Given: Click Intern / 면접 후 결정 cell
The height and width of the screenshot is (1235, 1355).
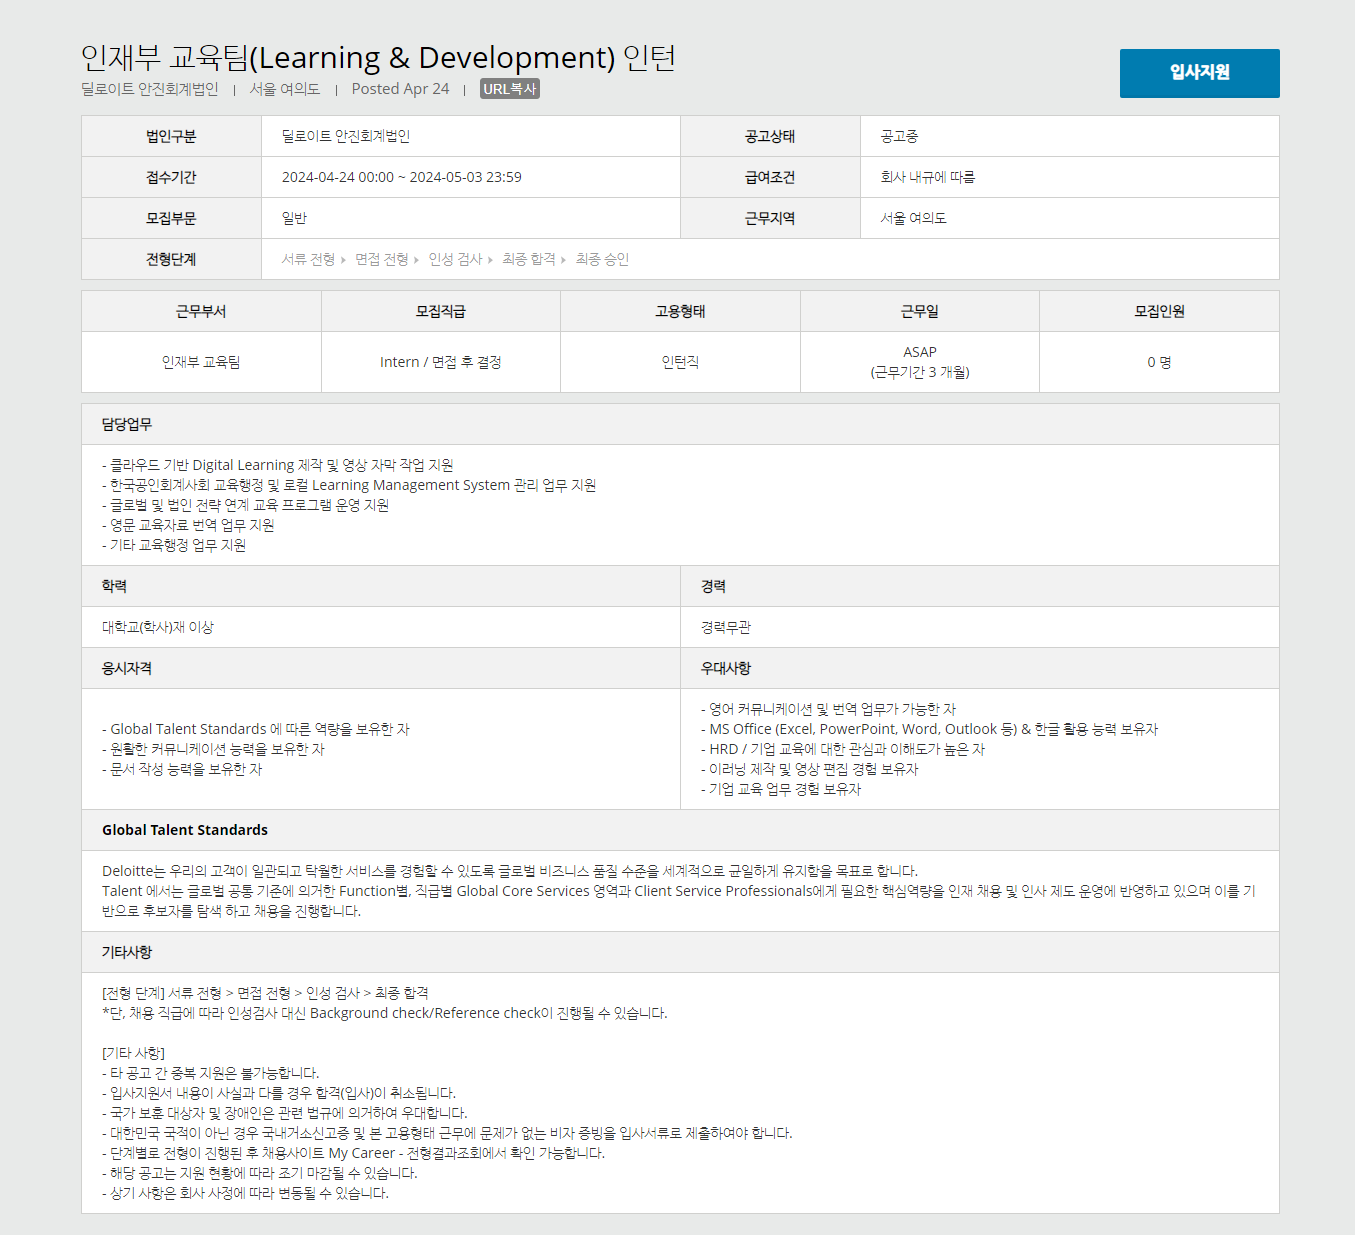Looking at the screenshot, I should [x=441, y=362].
